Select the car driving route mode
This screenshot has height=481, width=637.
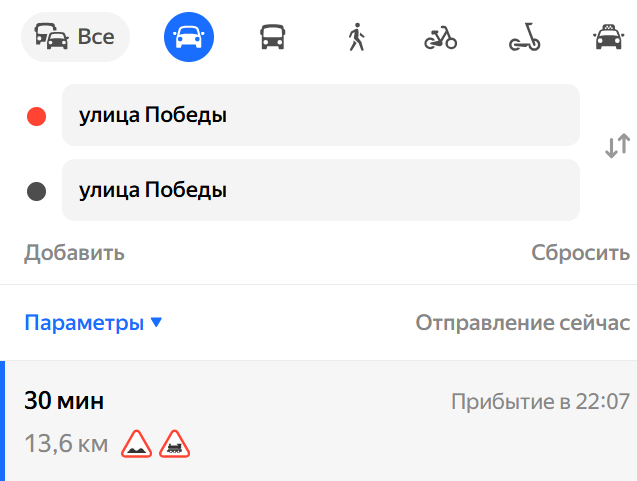(189, 38)
